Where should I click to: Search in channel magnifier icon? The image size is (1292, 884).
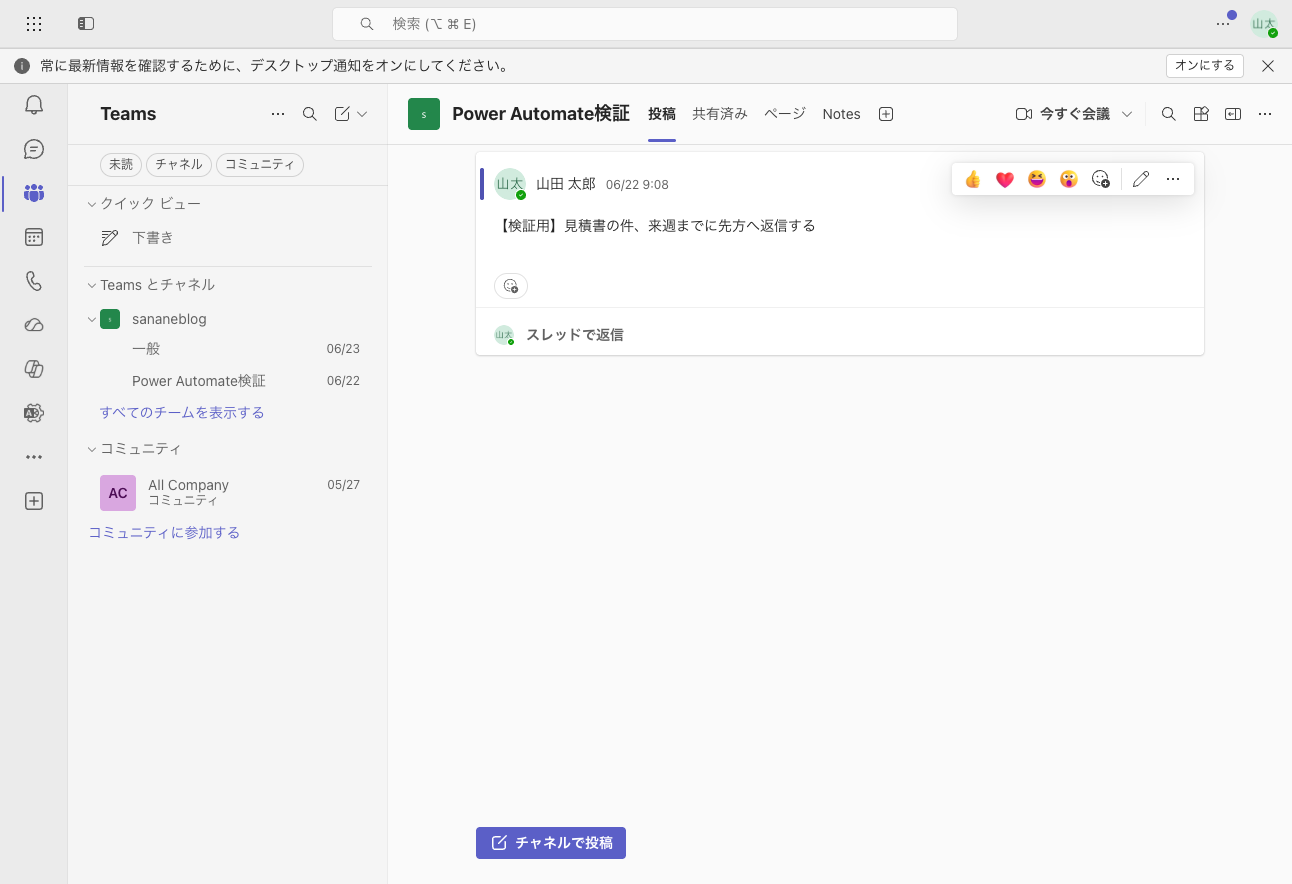[1168, 114]
